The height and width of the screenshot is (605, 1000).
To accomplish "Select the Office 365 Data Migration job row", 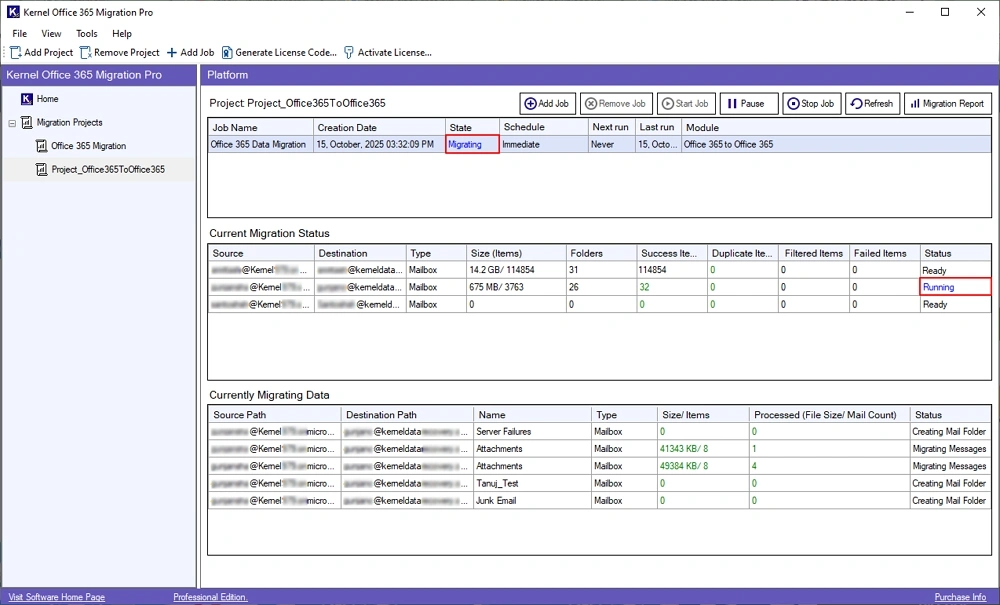I will (x=258, y=145).
